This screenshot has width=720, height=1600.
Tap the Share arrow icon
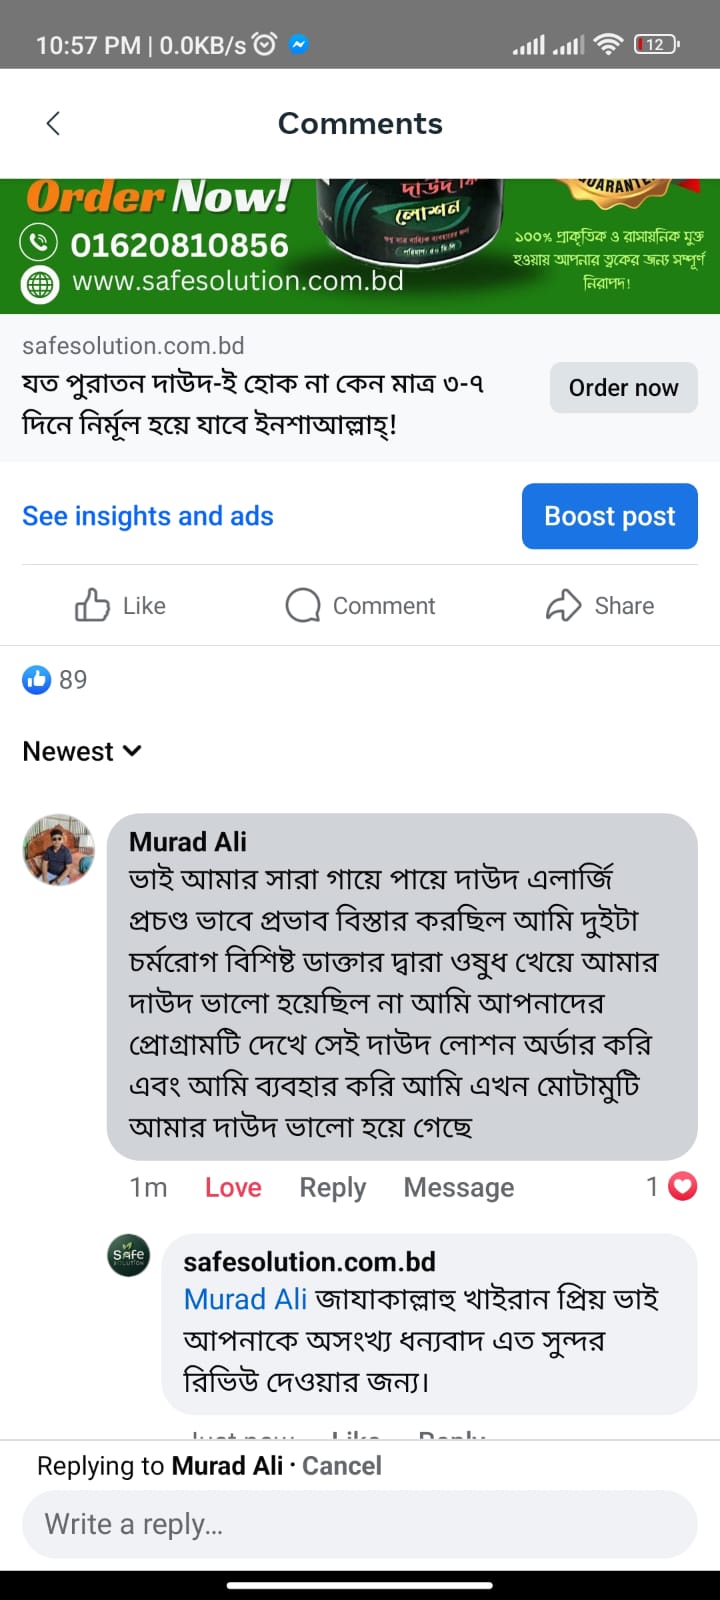[563, 606]
